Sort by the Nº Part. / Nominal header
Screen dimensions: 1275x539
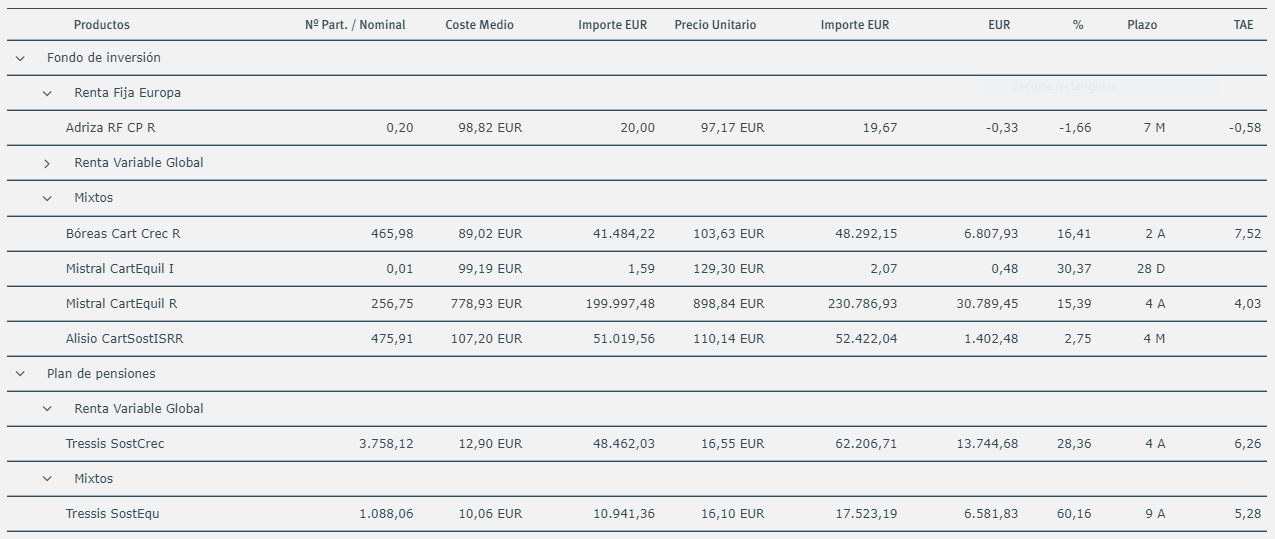pyautogui.click(x=355, y=25)
